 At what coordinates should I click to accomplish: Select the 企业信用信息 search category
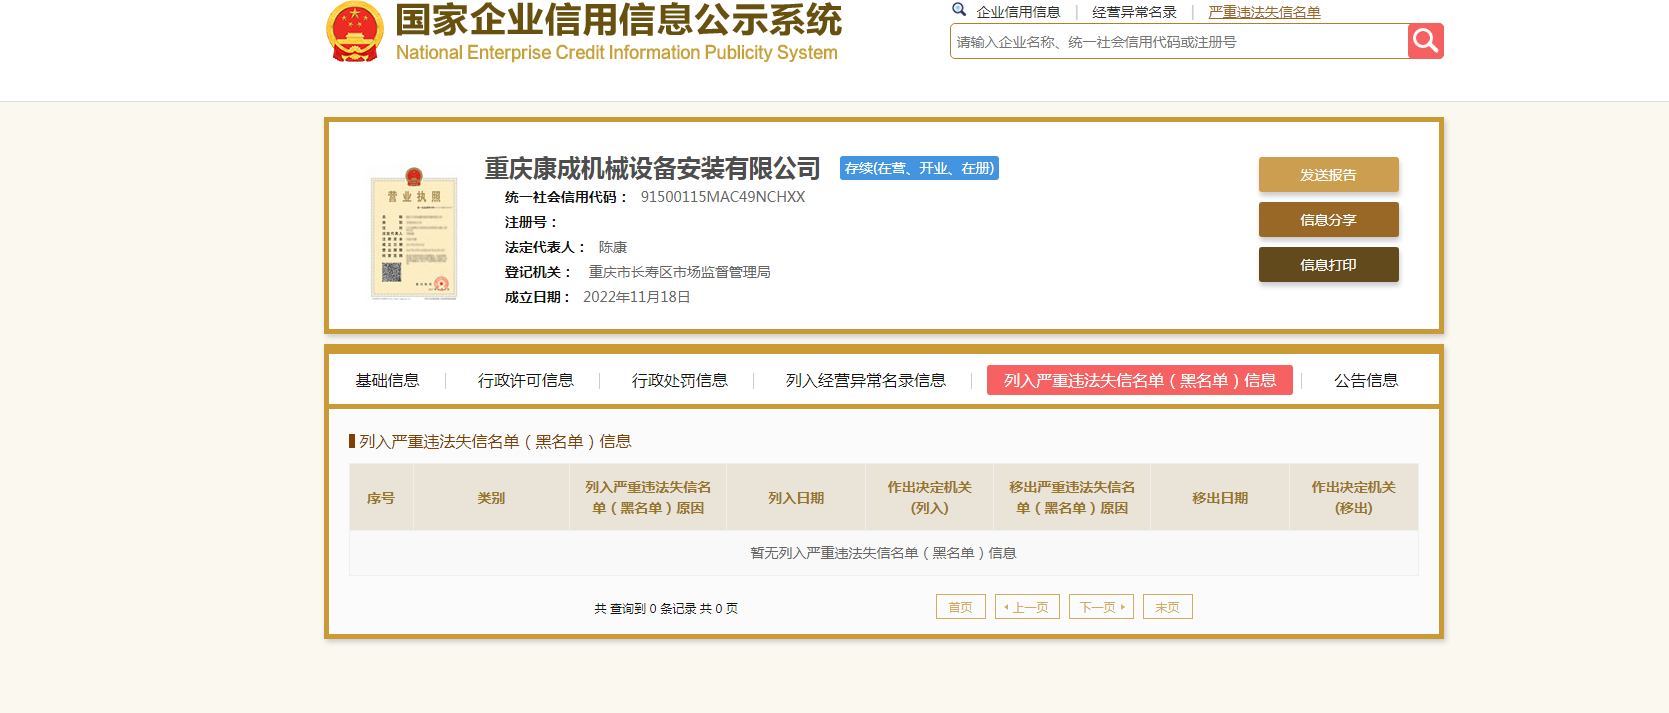pos(1018,12)
